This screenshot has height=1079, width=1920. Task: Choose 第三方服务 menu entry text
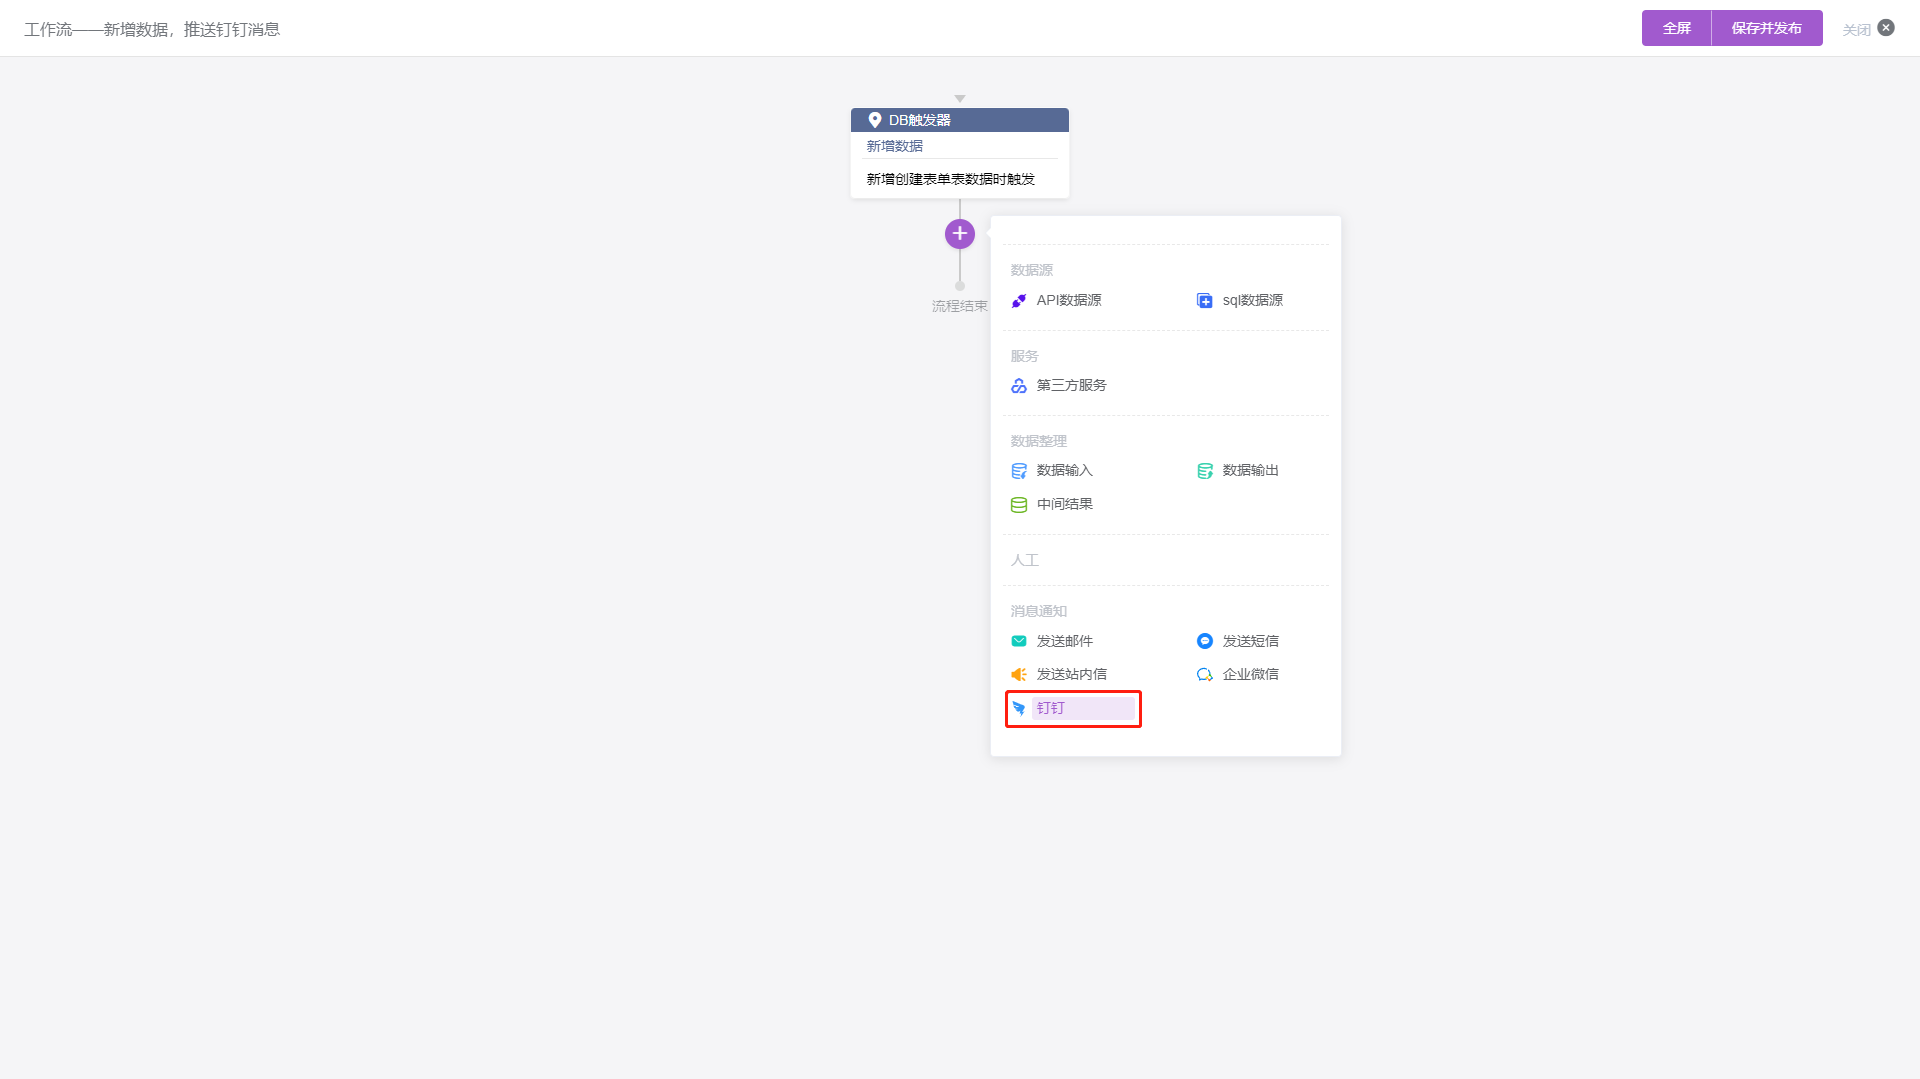(1071, 386)
